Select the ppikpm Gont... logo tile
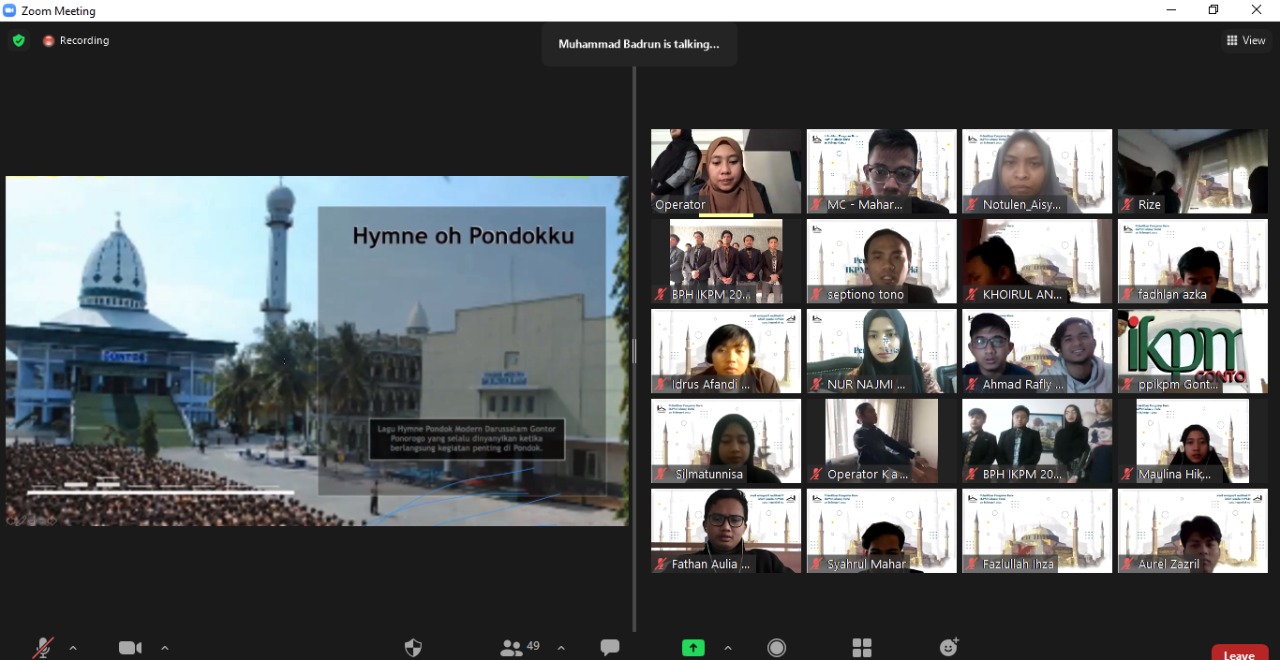 pyautogui.click(x=1193, y=351)
